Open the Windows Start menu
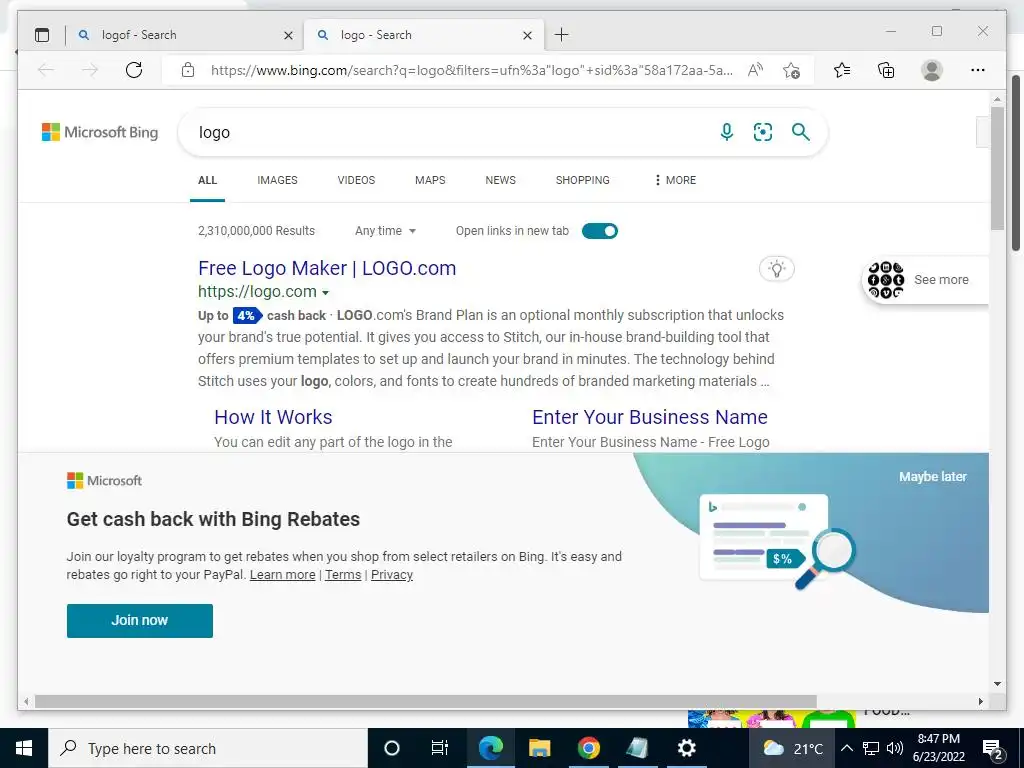The height and width of the screenshot is (768, 1024). pyautogui.click(x=24, y=748)
